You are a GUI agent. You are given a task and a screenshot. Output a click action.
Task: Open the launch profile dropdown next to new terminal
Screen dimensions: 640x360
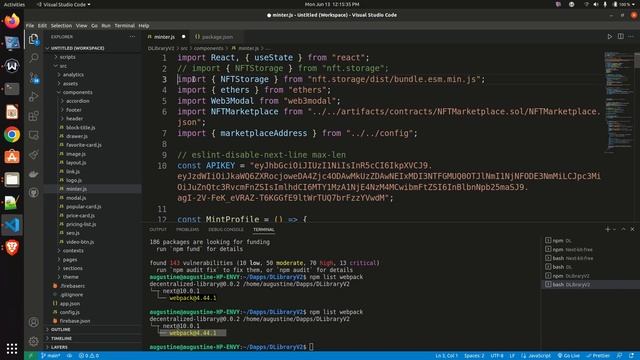click(x=614, y=229)
